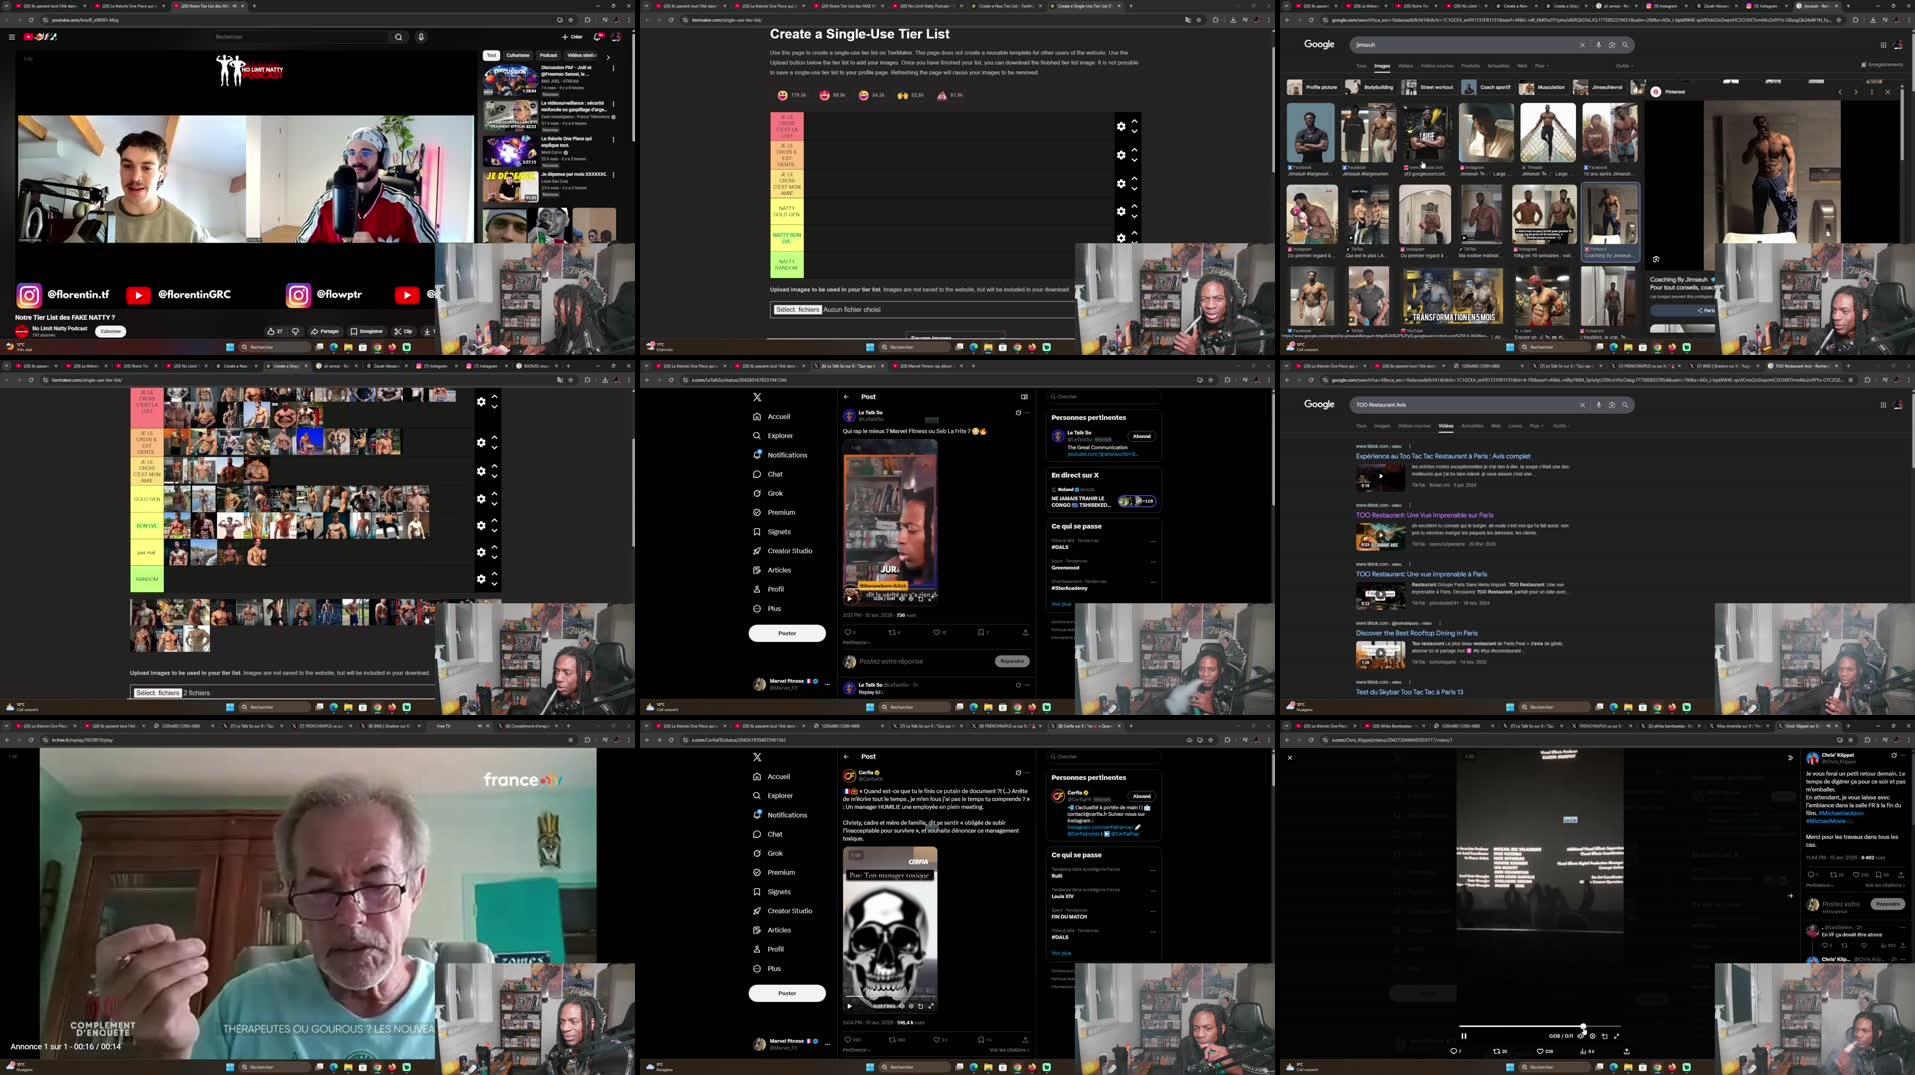Open Notifications in the X sidebar

coord(786,455)
